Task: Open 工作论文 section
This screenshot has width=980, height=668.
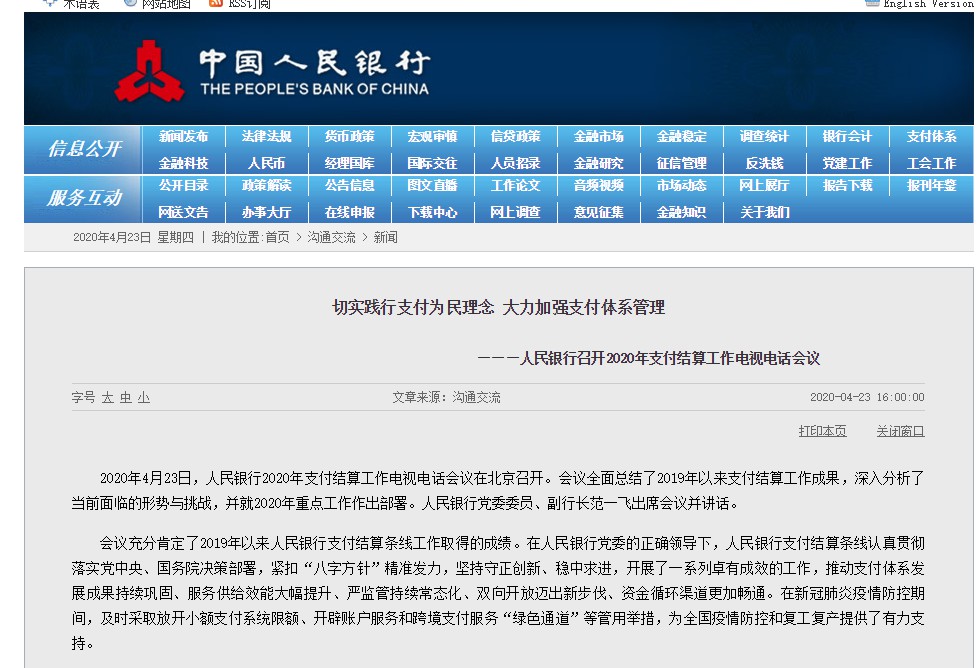Action: click(516, 186)
